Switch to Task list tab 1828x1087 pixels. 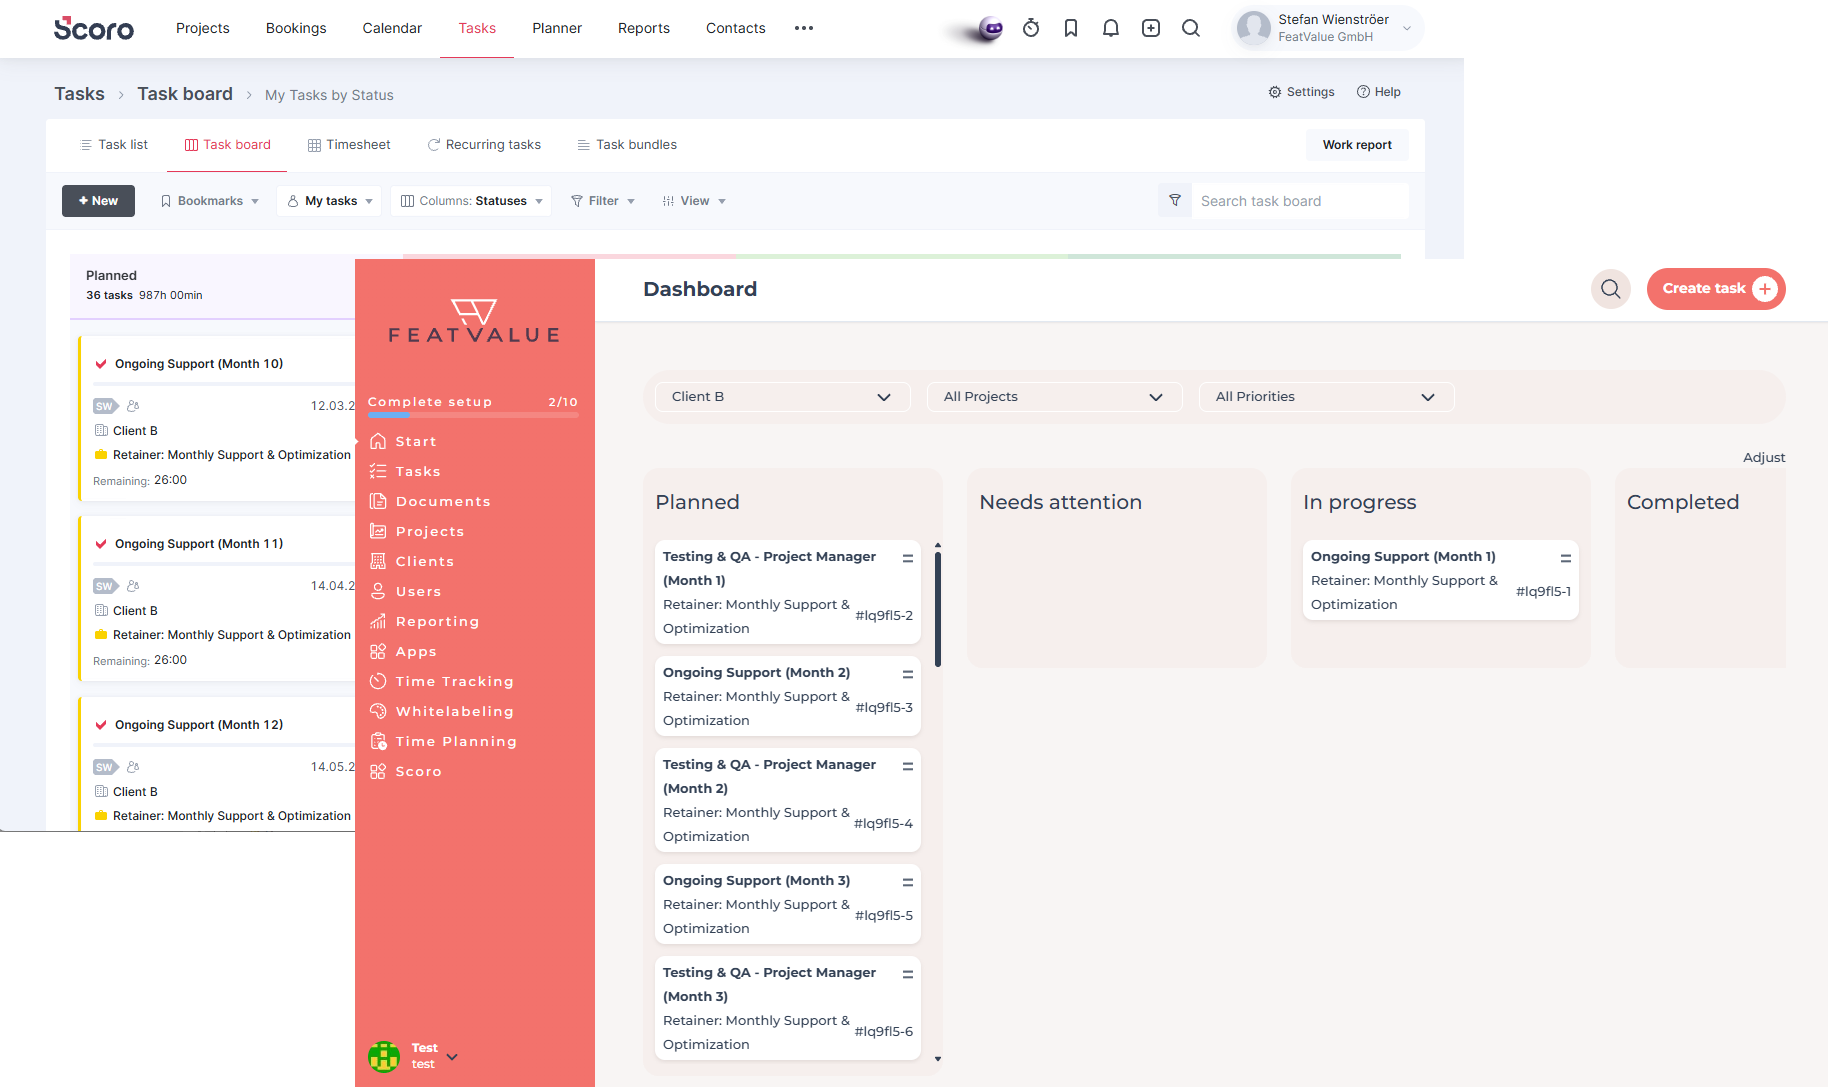pyautogui.click(x=114, y=145)
